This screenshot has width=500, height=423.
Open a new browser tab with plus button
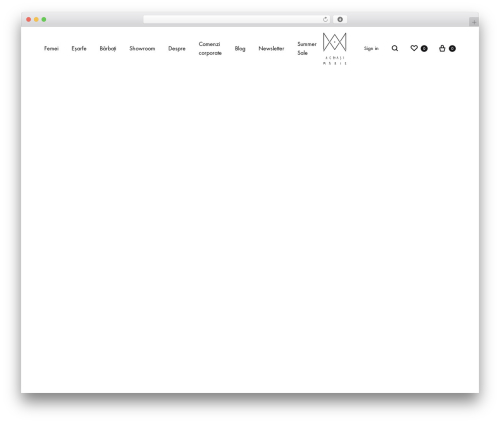coord(474,22)
